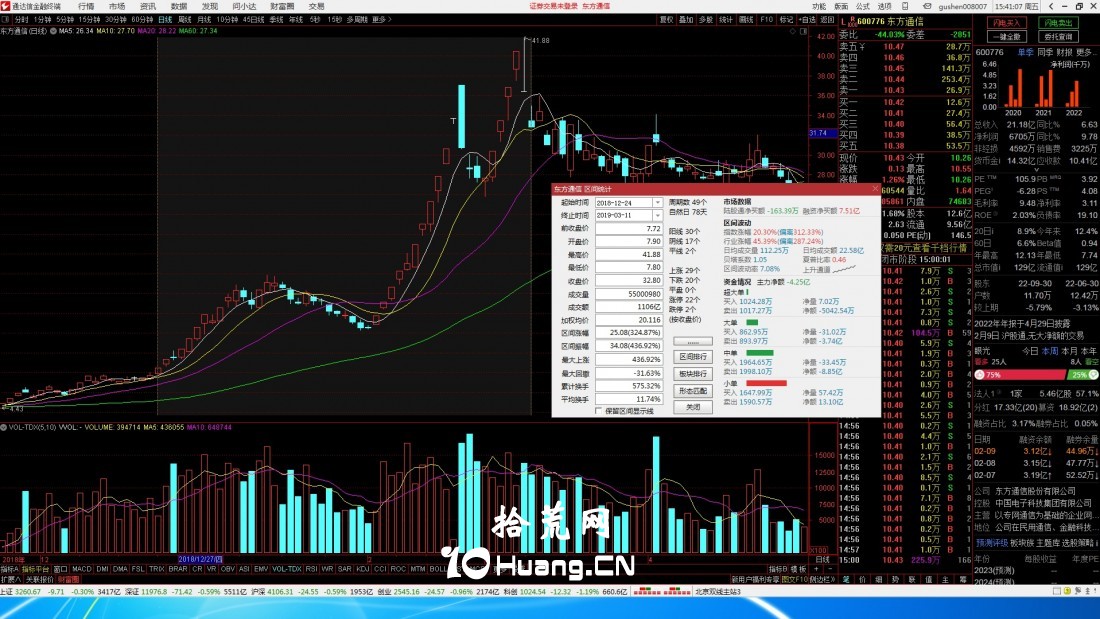Viewport: 1100px width, 619px height.
Task: Open the 交易 menu
Action: click(x=316, y=6)
